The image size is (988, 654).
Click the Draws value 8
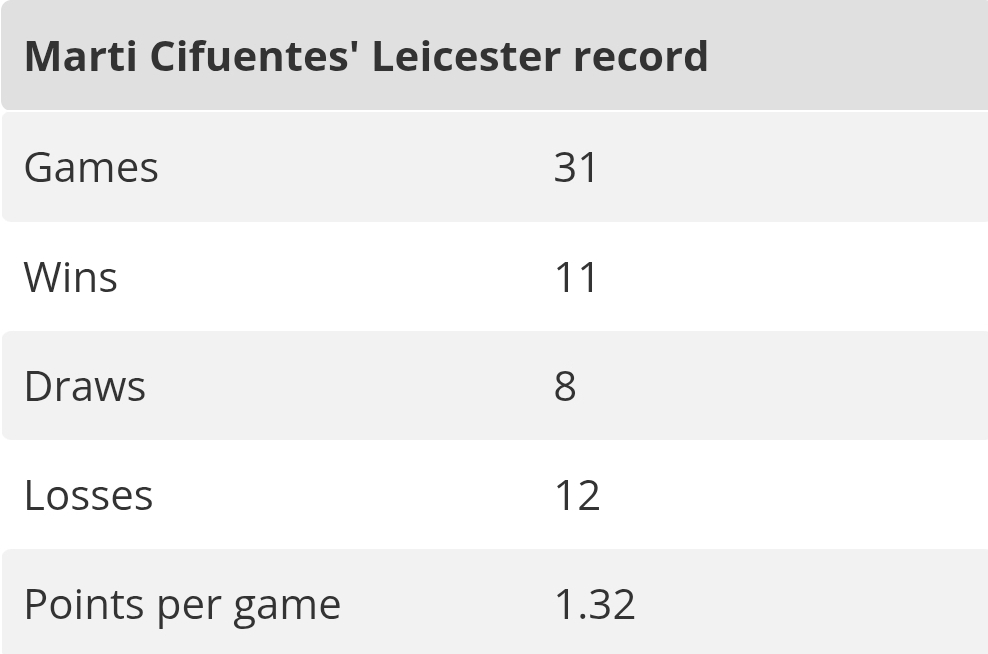(565, 386)
